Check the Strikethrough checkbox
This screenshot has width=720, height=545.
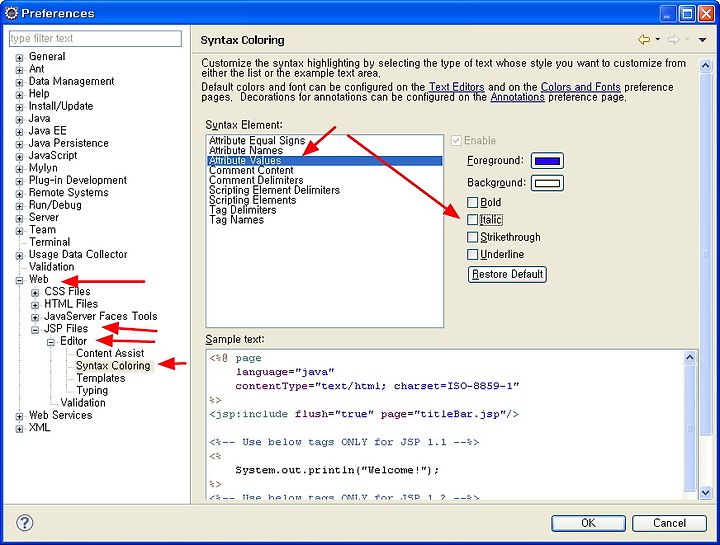click(472, 237)
